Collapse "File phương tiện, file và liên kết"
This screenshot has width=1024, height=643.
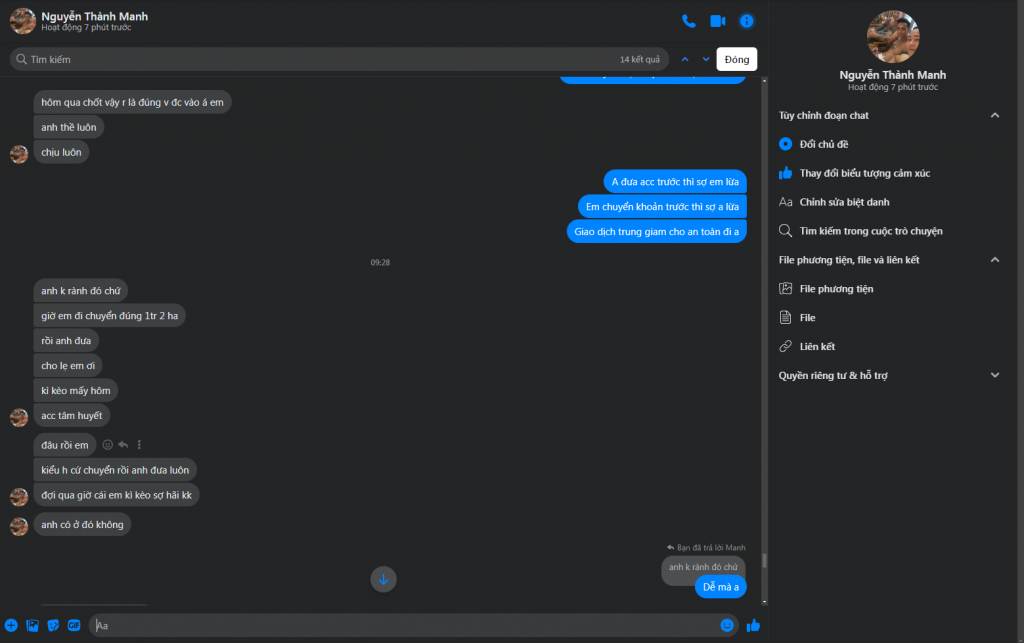(x=994, y=260)
